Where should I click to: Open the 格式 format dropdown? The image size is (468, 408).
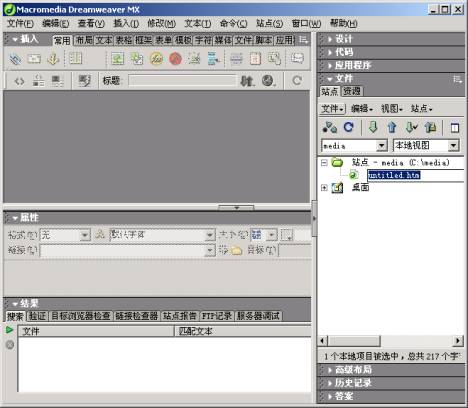(85, 235)
